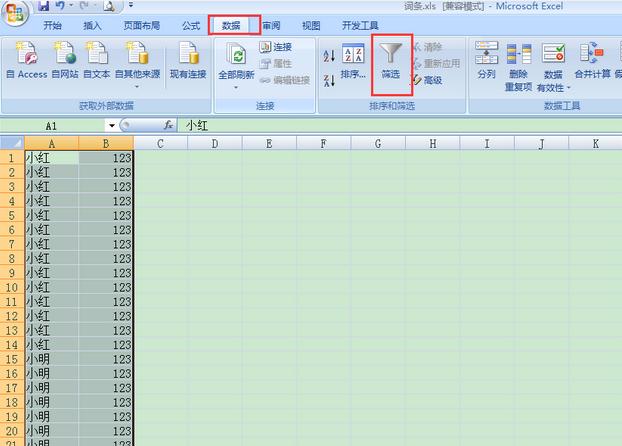
Task: Select row 5 header
Action: [x=12, y=215]
